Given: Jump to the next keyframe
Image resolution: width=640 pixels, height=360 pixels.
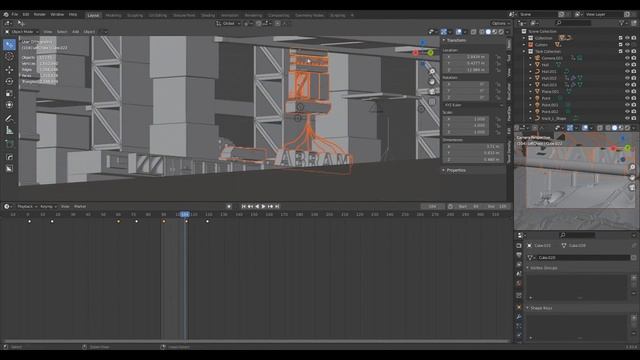Looking at the screenshot, I should click(270, 207).
